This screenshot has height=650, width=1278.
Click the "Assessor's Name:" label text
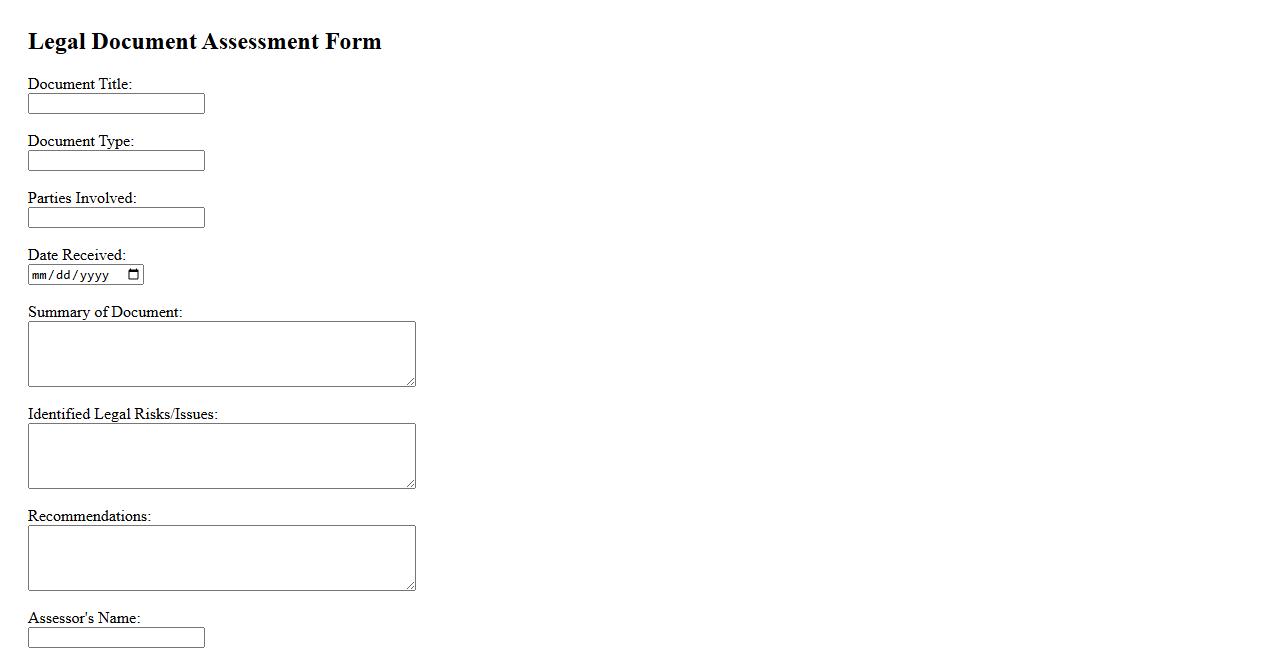tap(84, 618)
